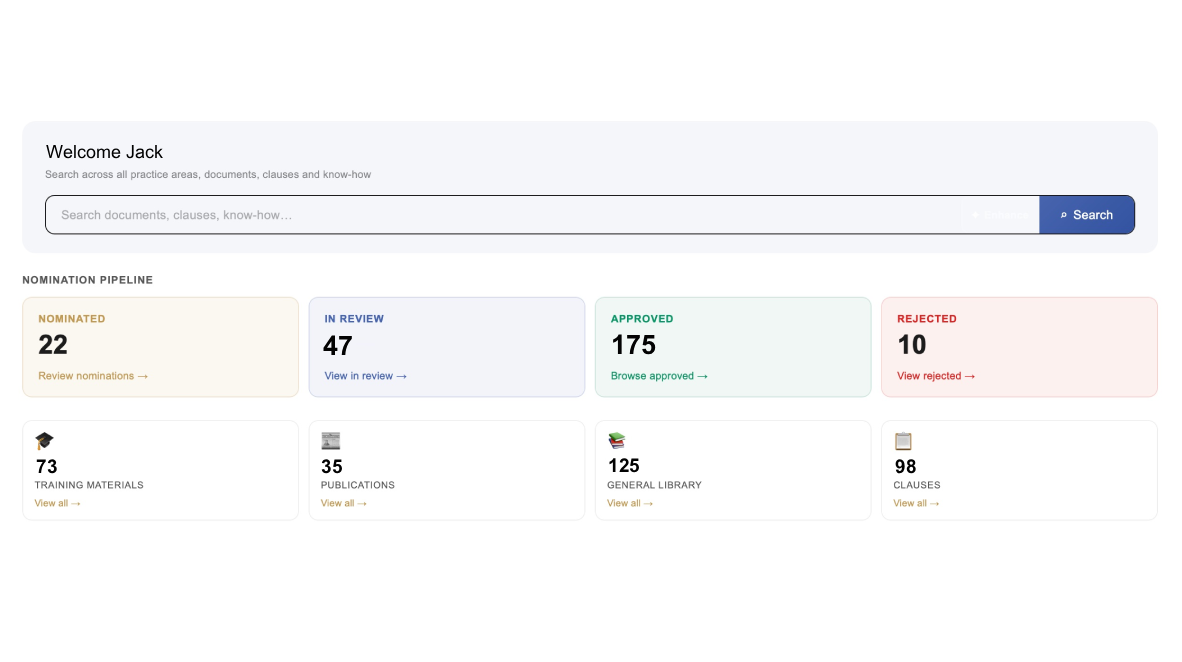Click the faint Enhance sparkle button
This screenshot has width=1182, height=662.
(1000, 215)
